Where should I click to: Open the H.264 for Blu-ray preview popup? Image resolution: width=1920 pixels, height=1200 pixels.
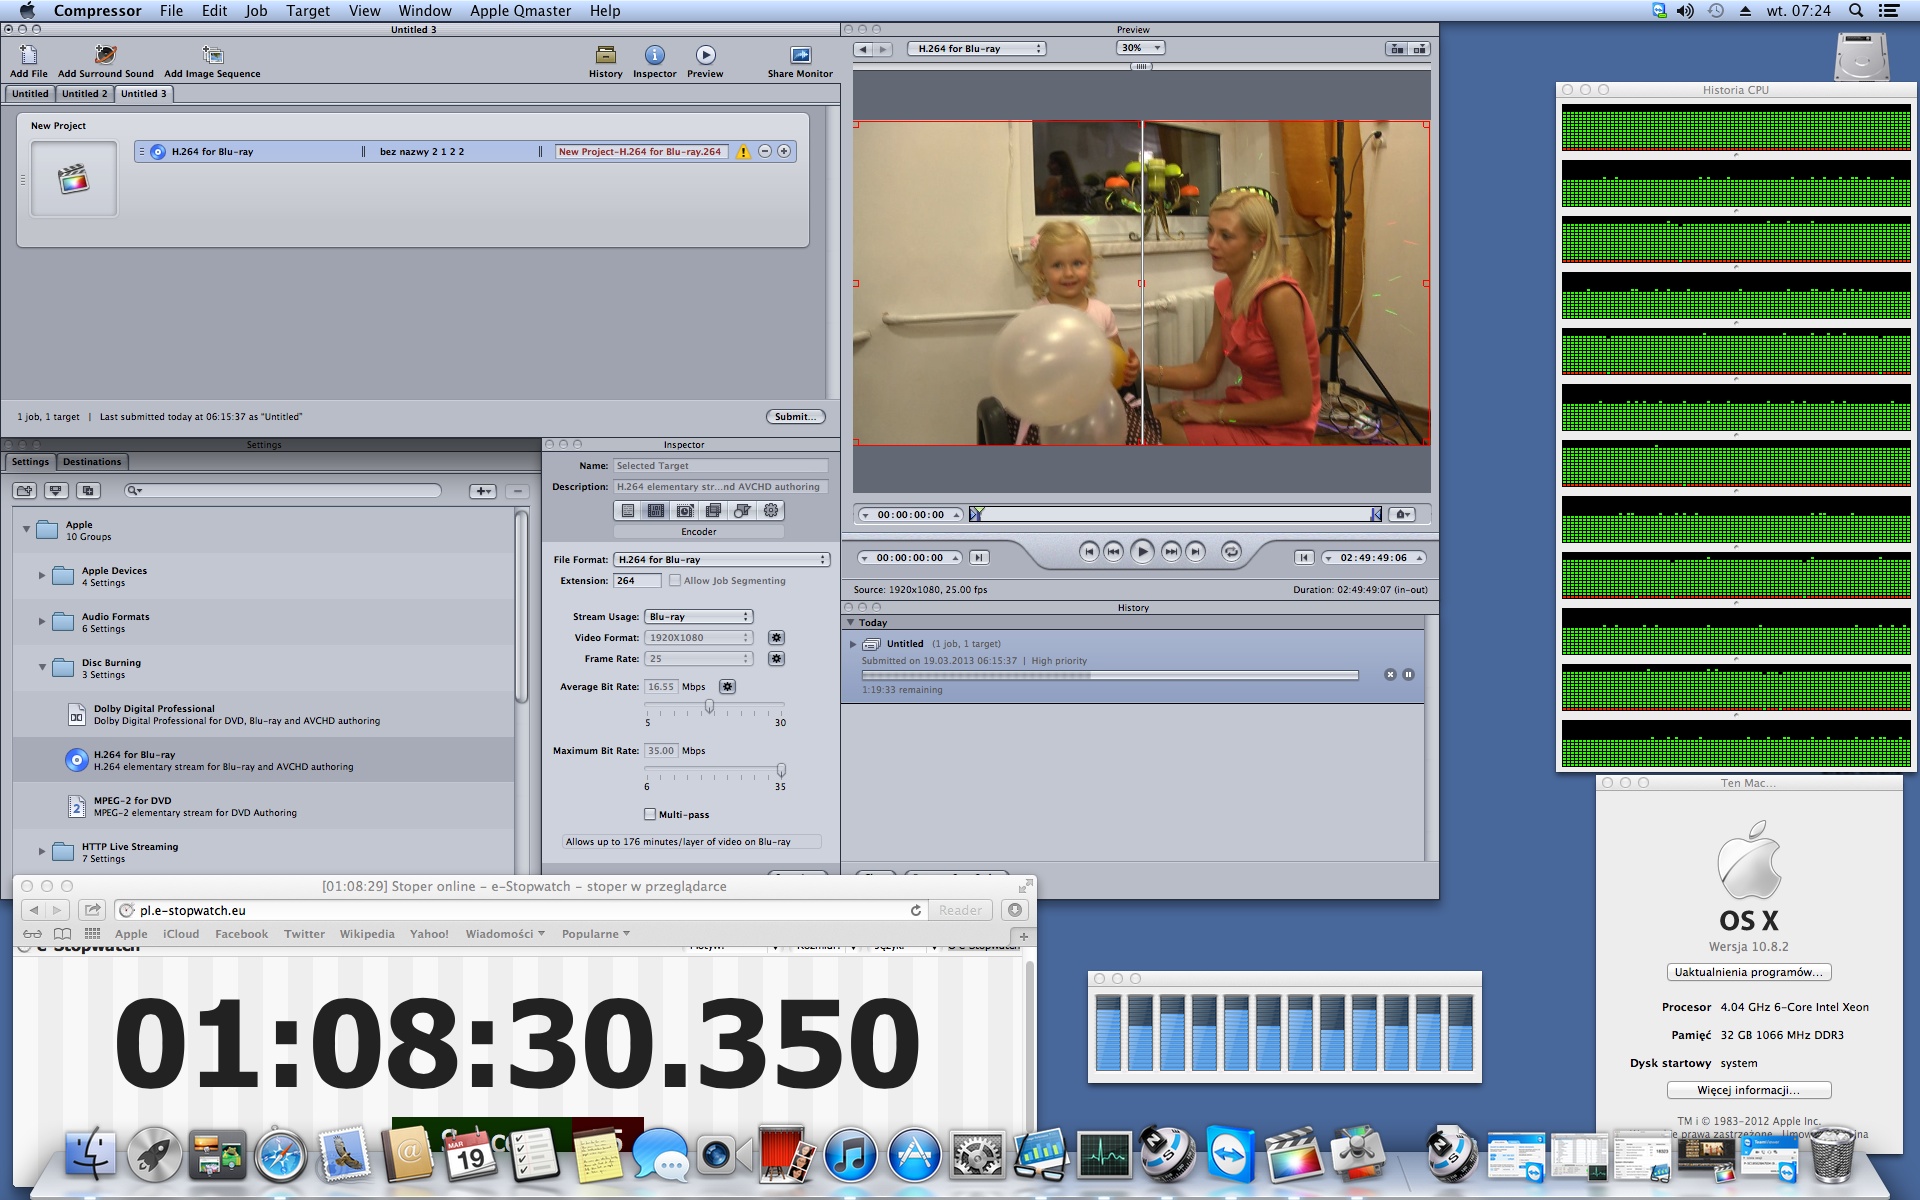coord(976,49)
